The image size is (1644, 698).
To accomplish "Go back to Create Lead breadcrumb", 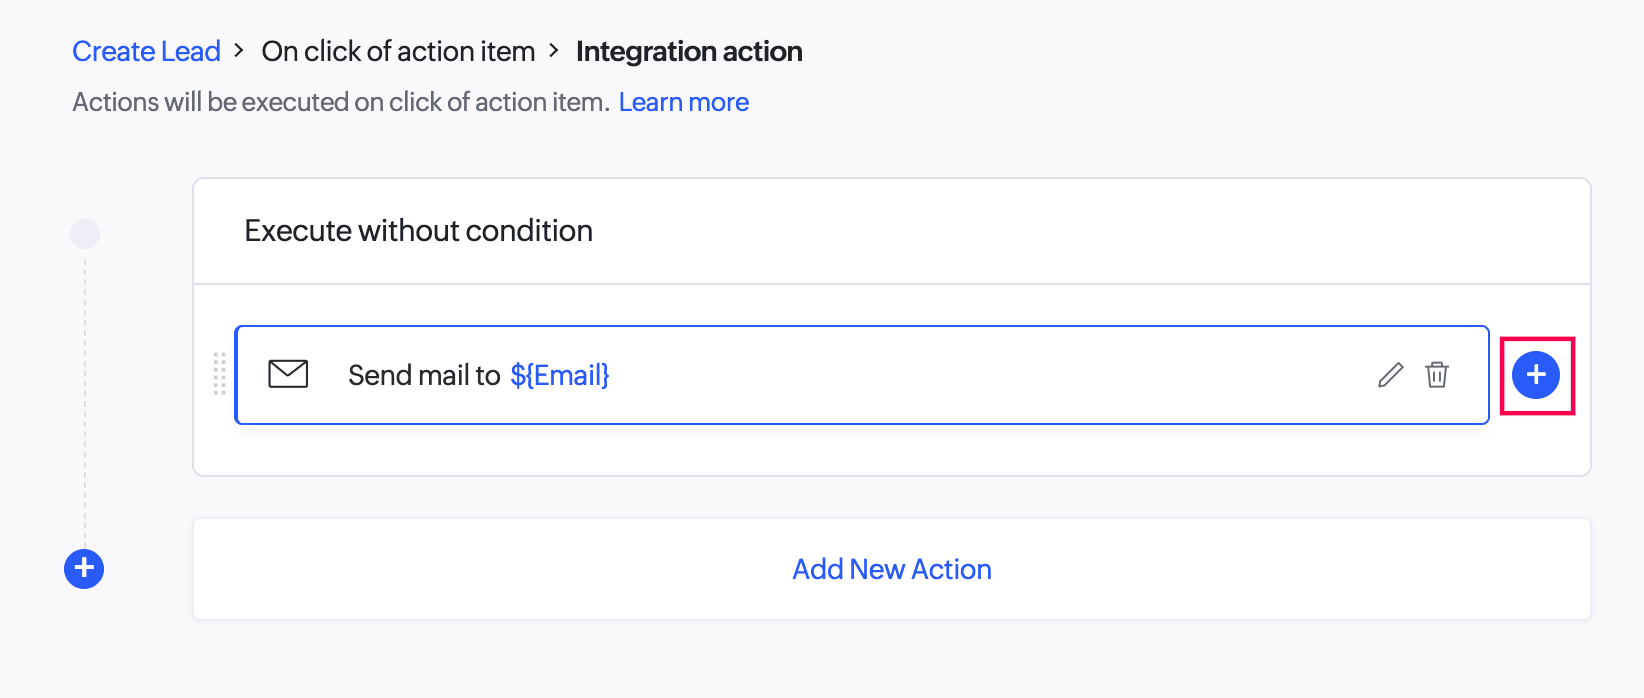I will point(146,51).
